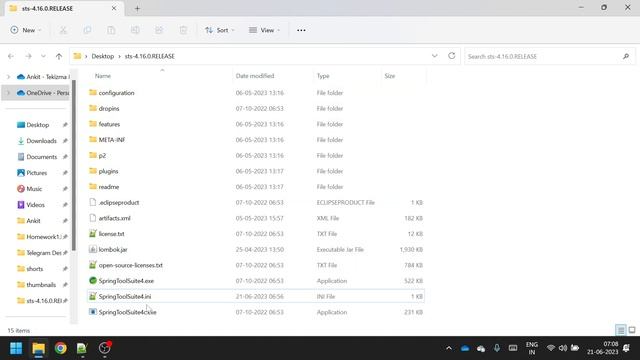The height and width of the screenshot is (360, 640).
Task: Select Music in the sidebar
Action: (x=34, y=189)
